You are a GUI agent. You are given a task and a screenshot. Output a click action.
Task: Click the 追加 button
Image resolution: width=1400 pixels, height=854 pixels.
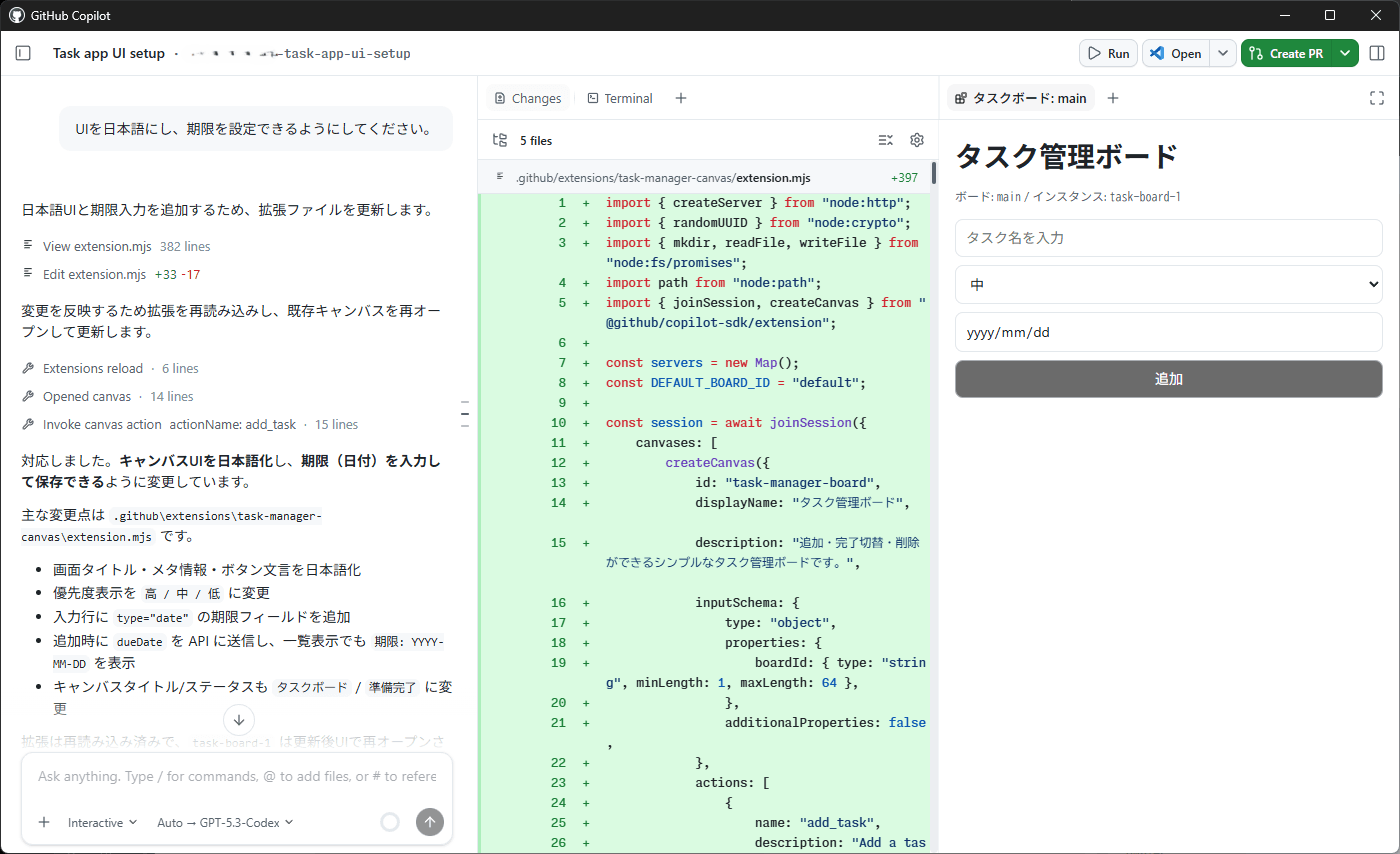pos(1168,379)
